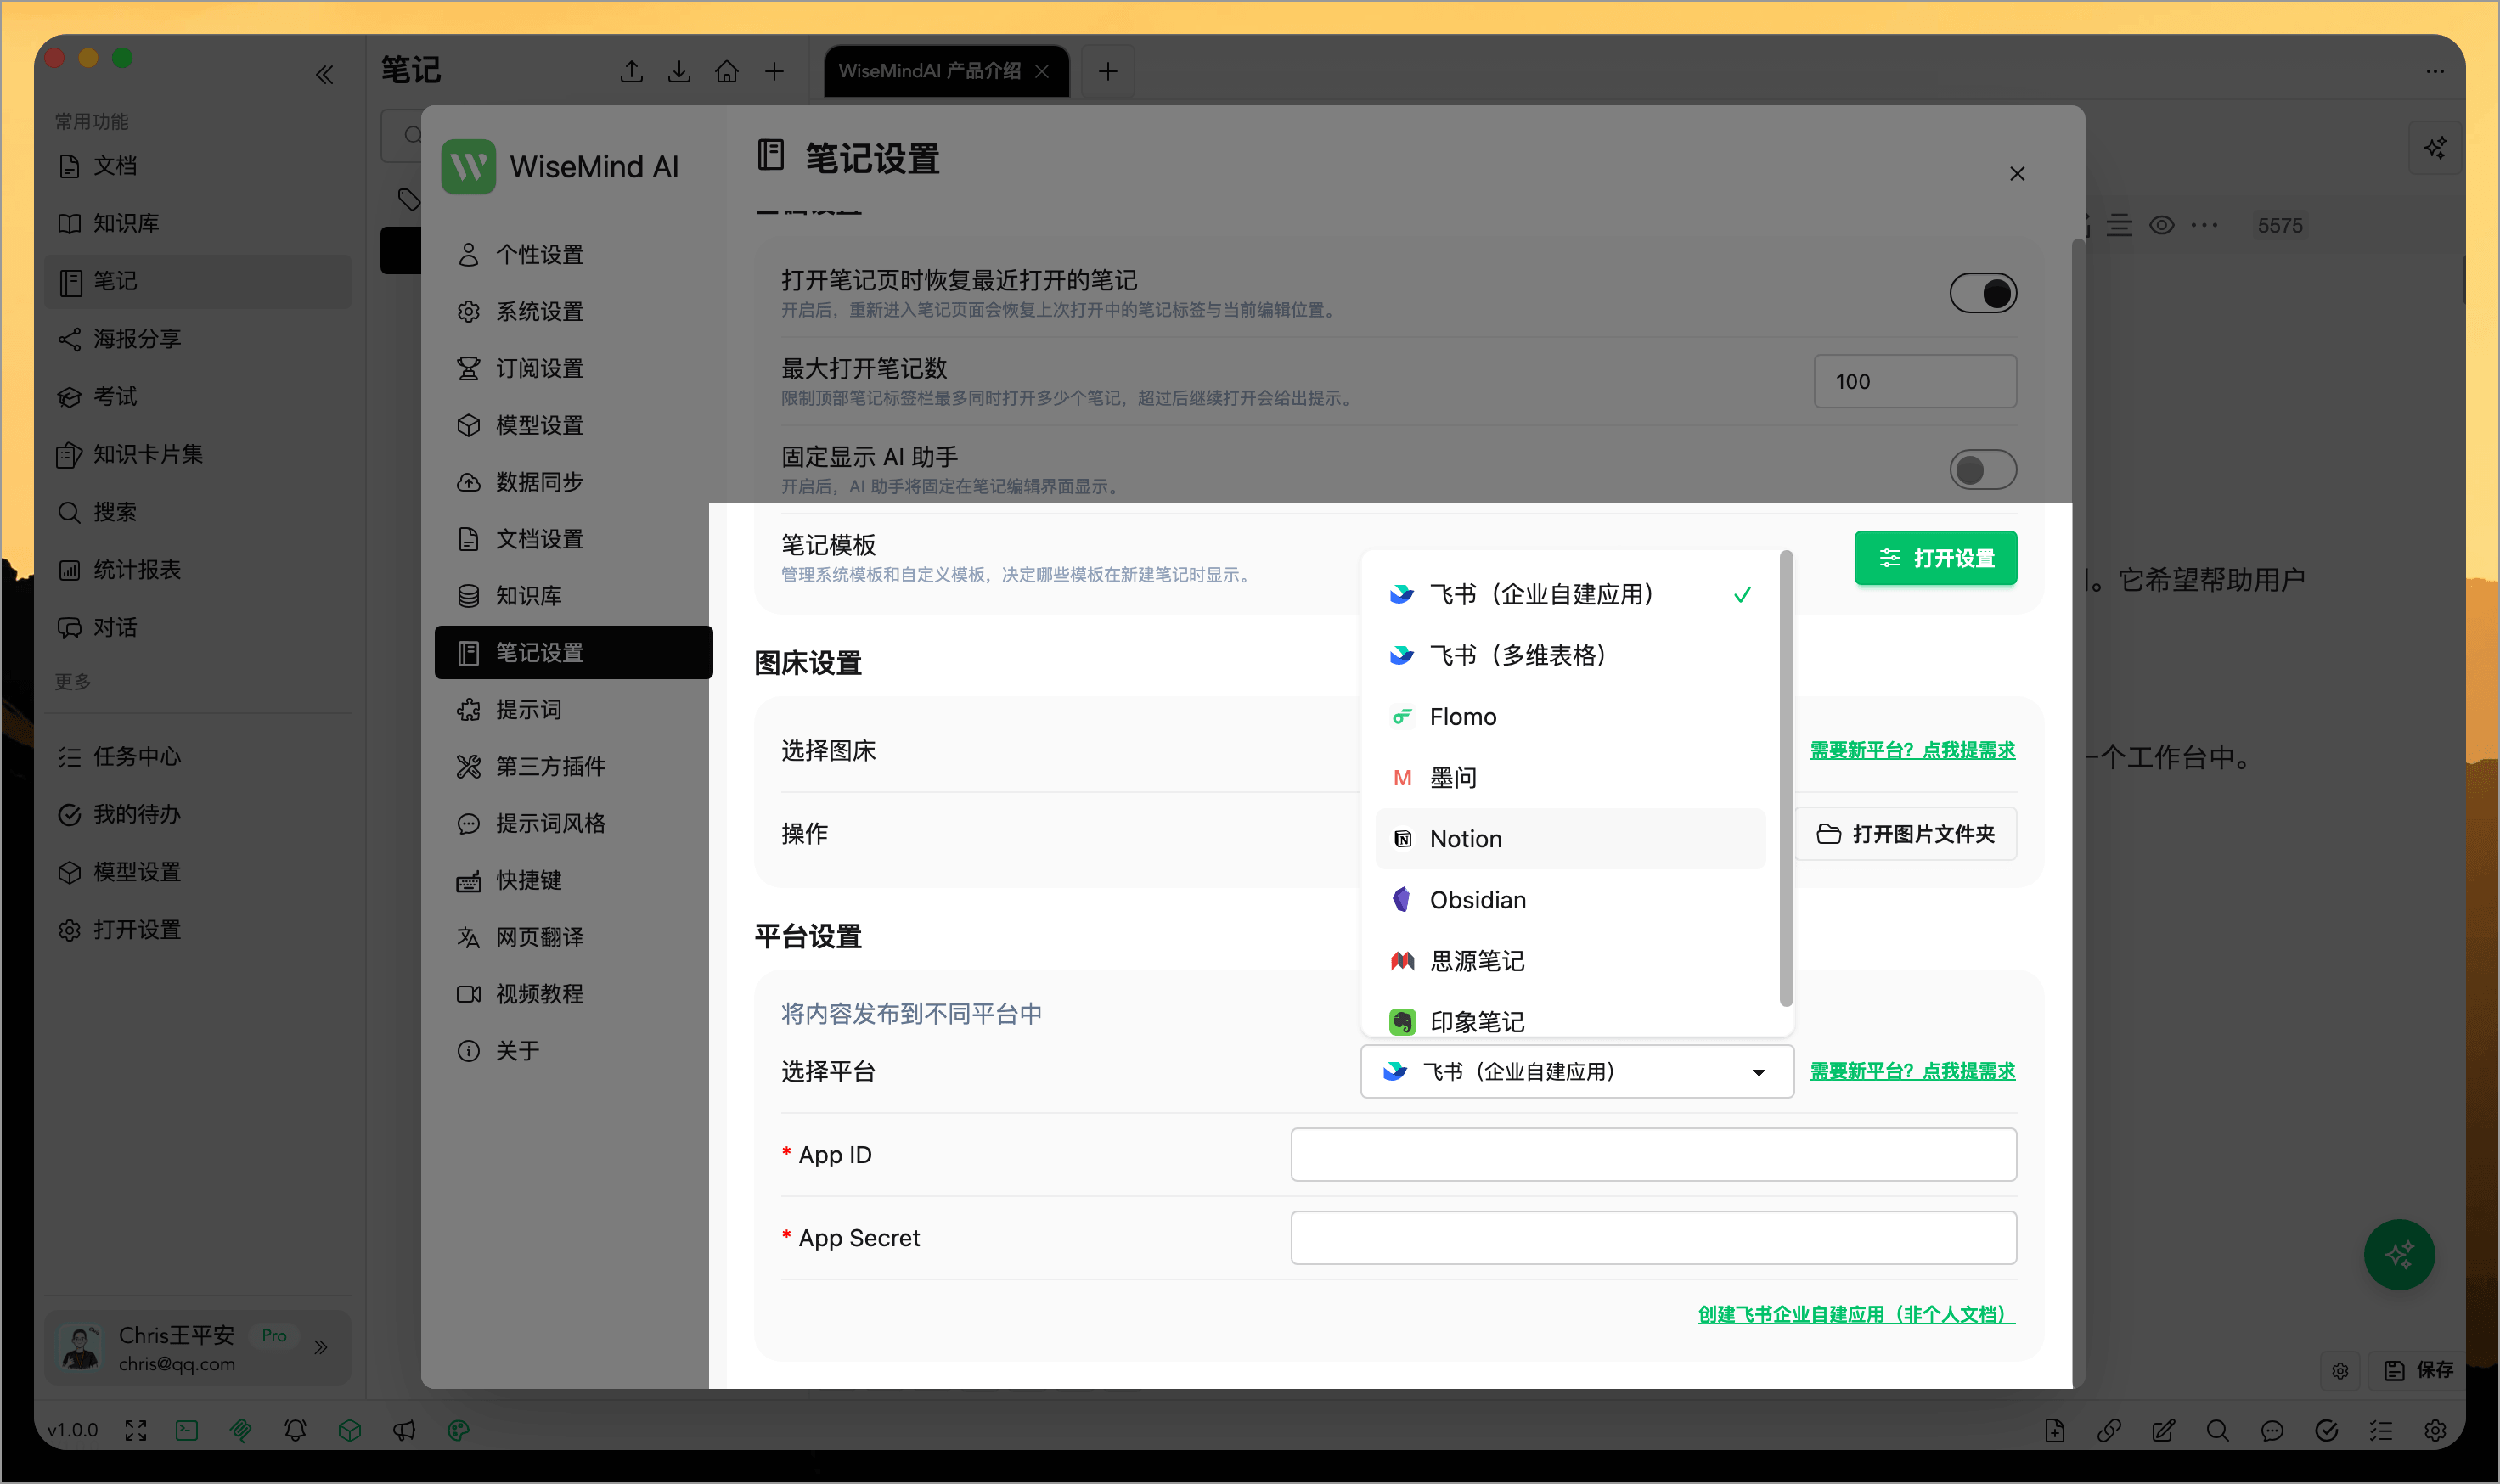The height and width of the screenshot is (1484, 2500).
Task: Open link 创建飞书企业自建应用（非个人文档）
Action: click(x=1853, y=1315)
